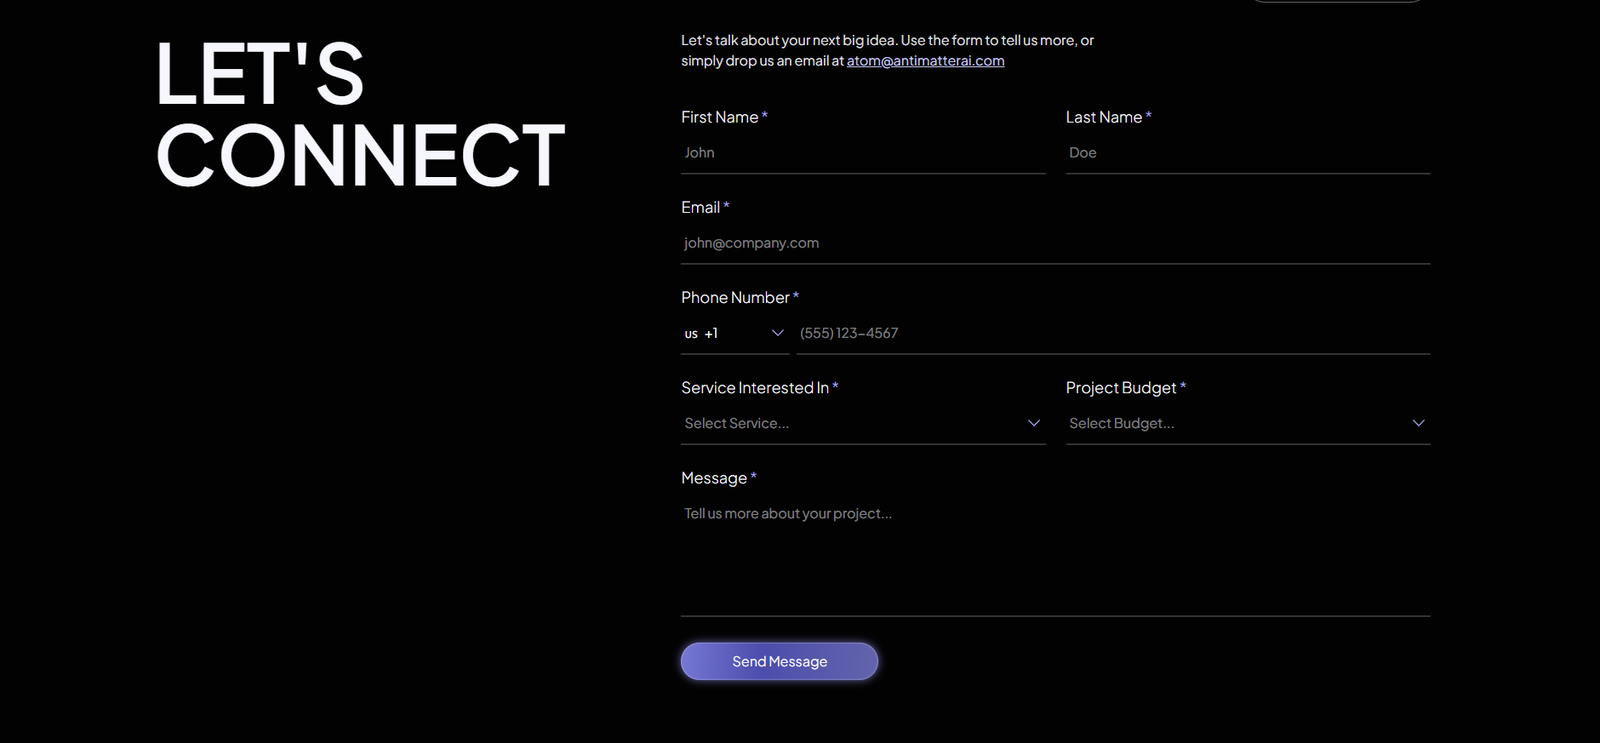Screen dimensions: 1600x743
Task: Click the Phone Number label
Action: pyautogui.click(x=735, y=298)
